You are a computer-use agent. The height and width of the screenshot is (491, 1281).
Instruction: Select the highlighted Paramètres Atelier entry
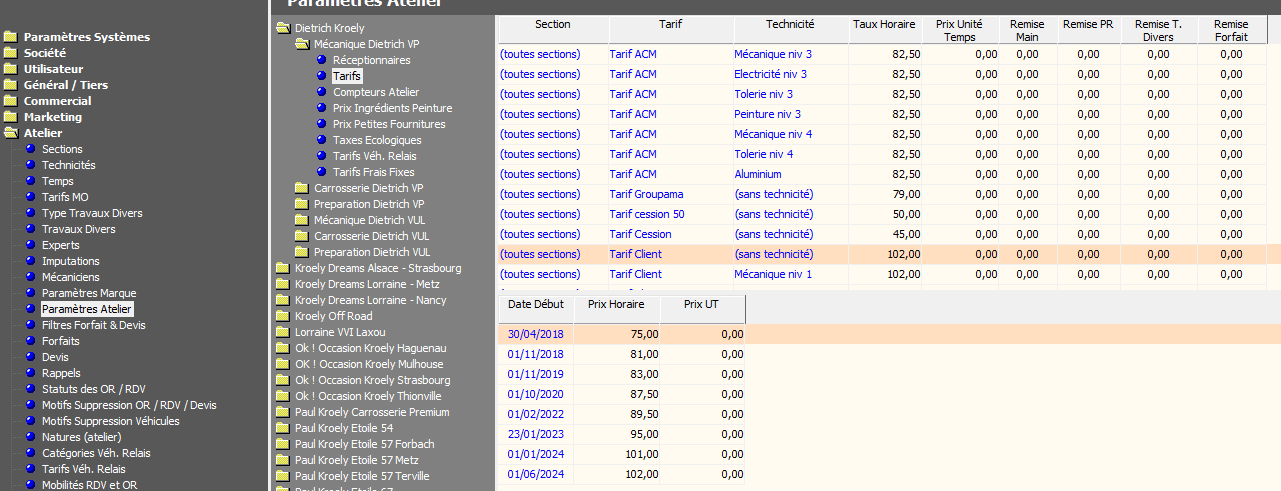coord(87,309)
